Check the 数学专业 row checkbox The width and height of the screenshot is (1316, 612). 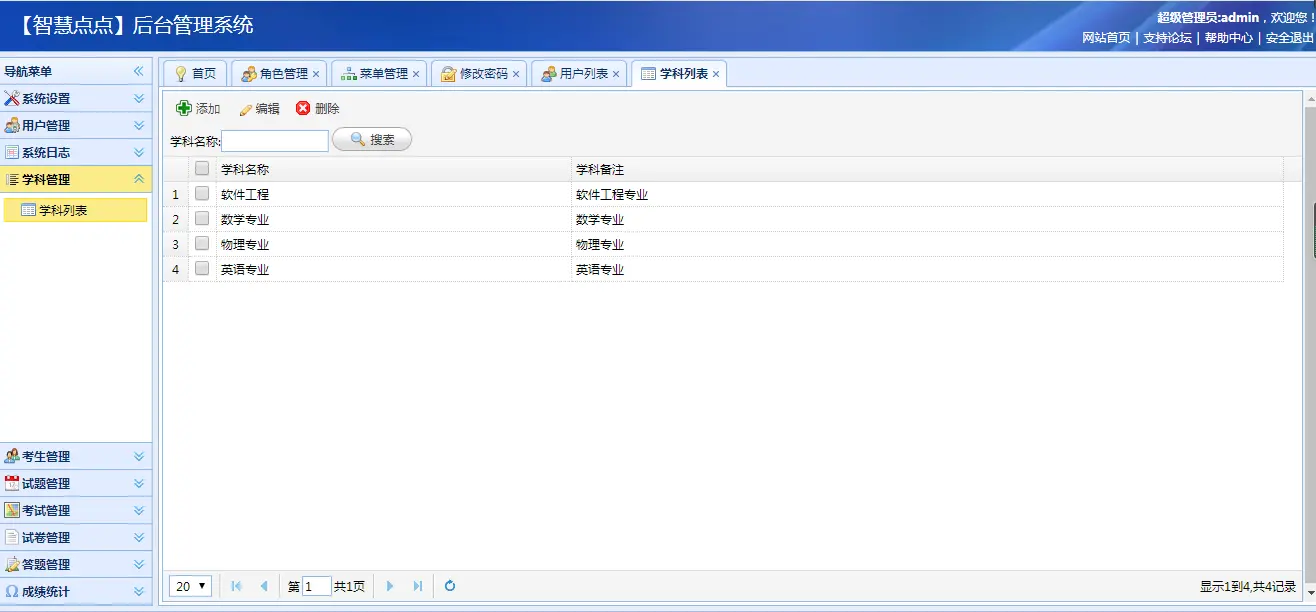pyautogui.click(x=202, y=219)
